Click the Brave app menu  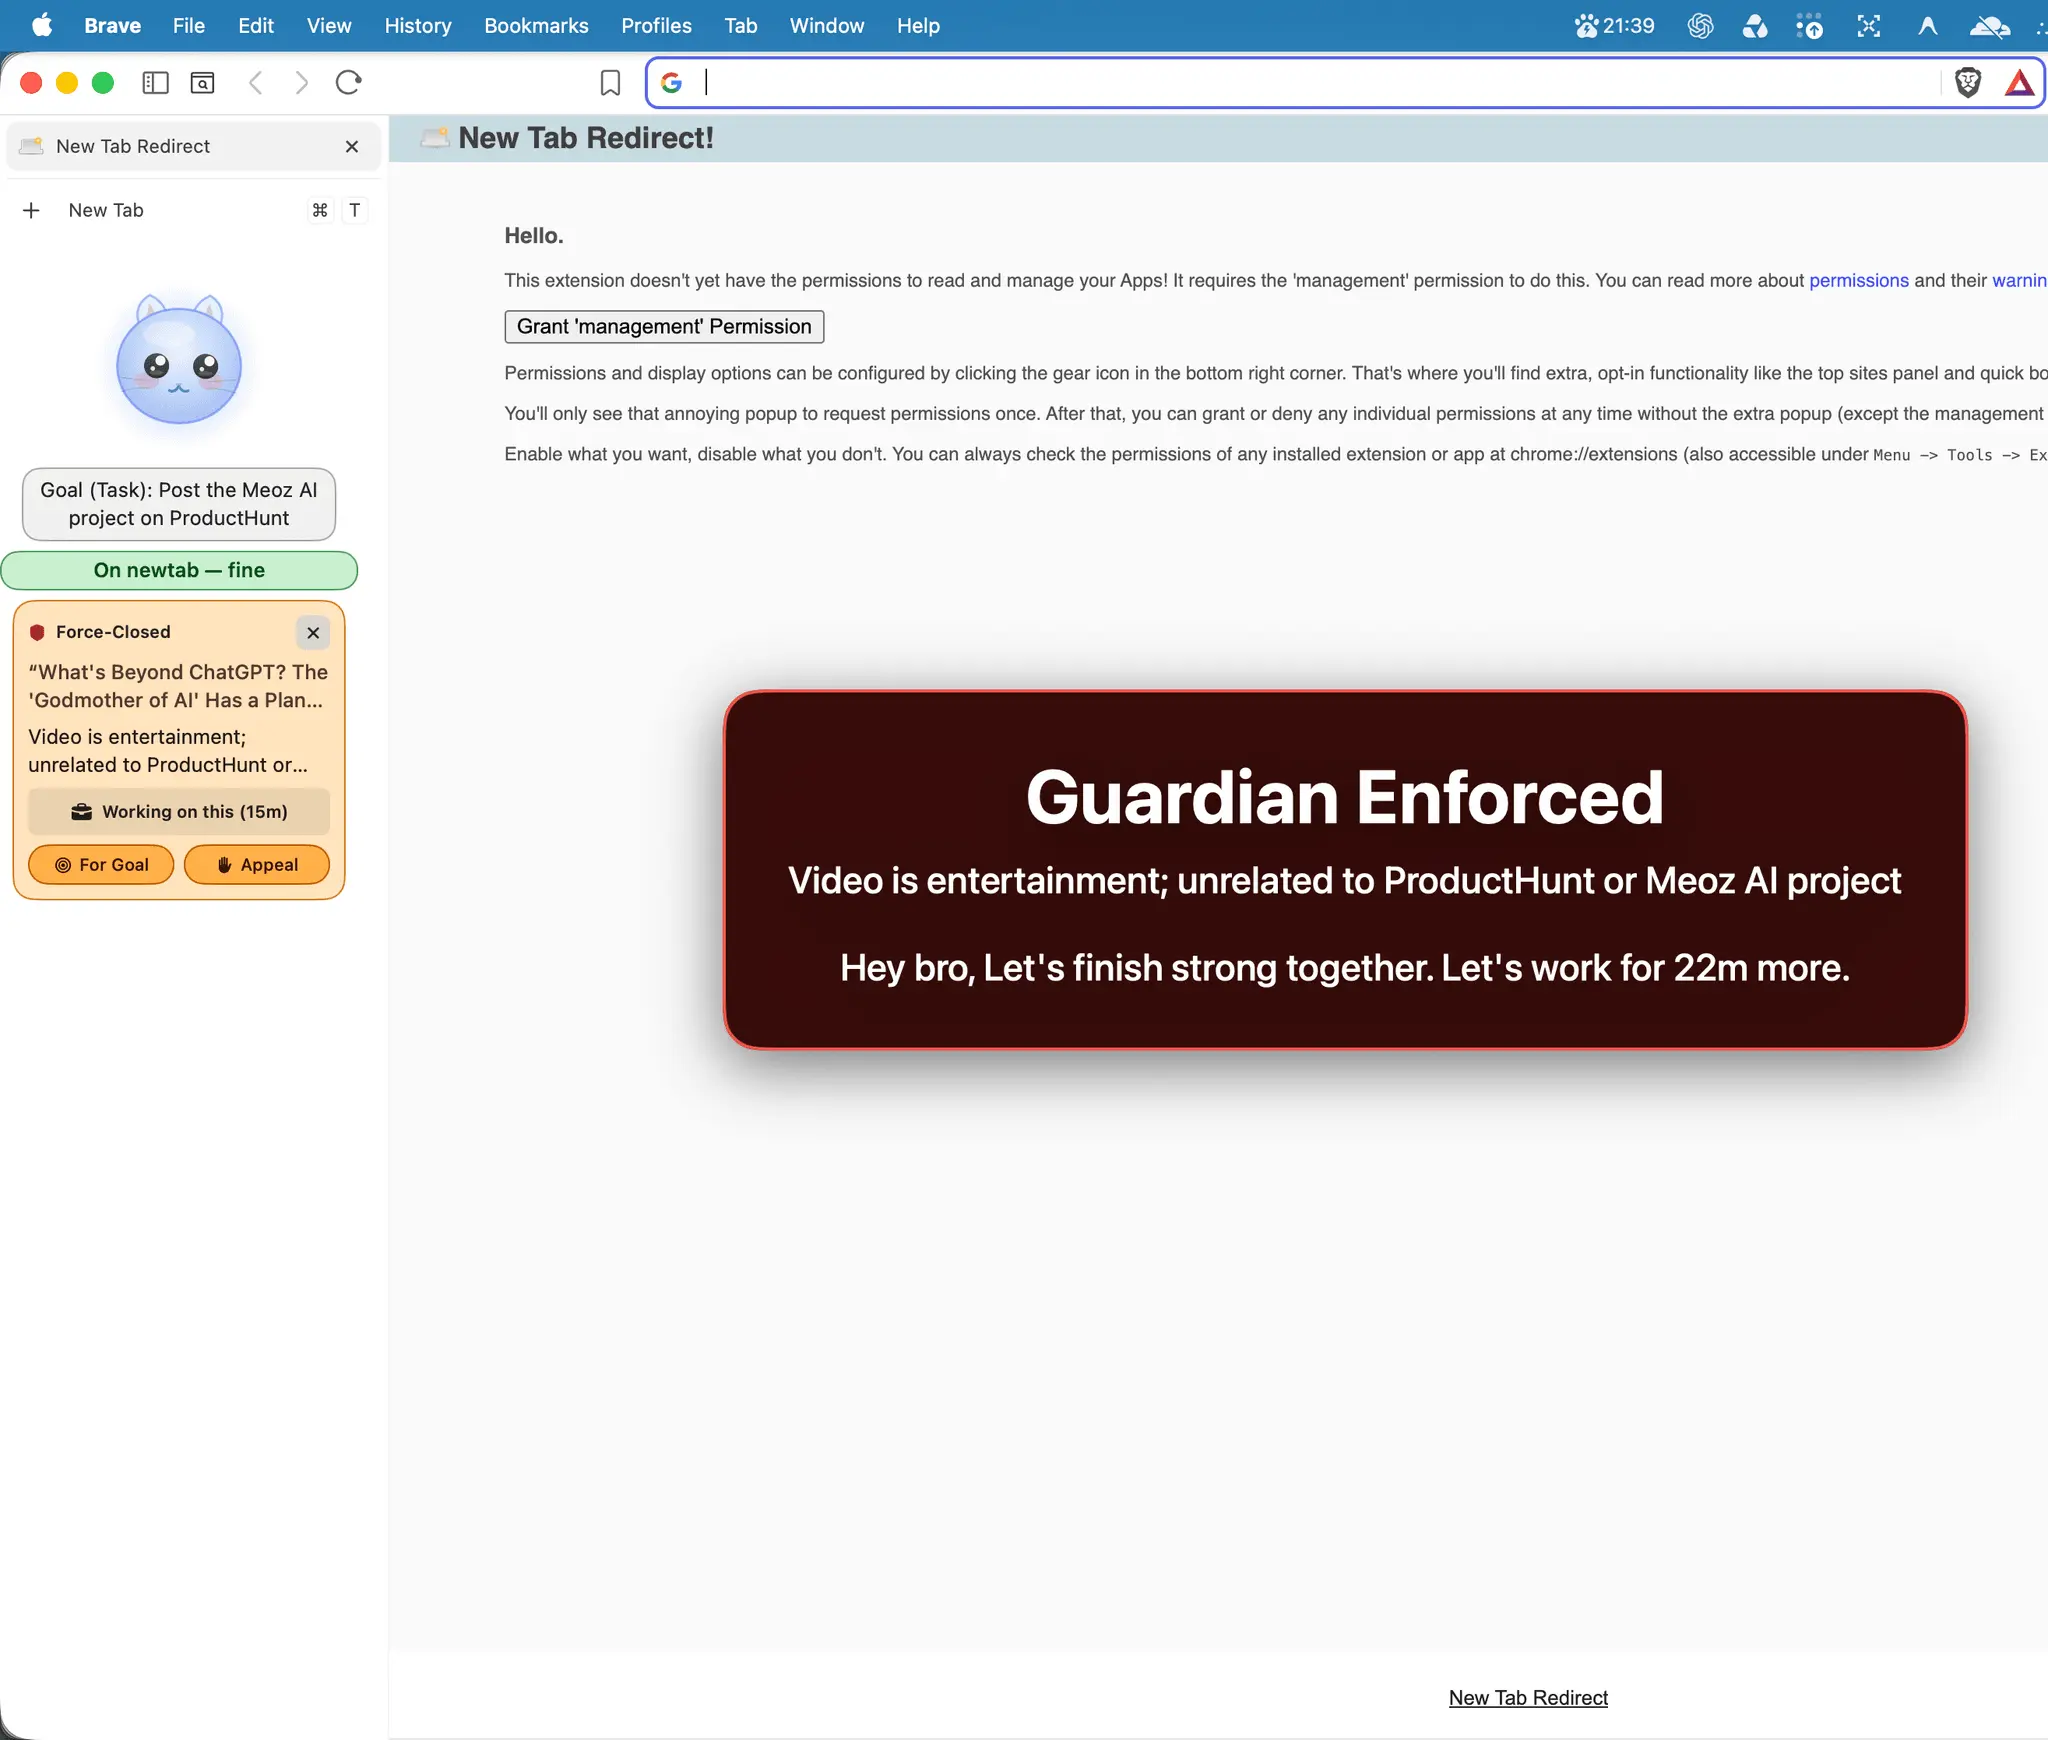click(x=112, y=26)
